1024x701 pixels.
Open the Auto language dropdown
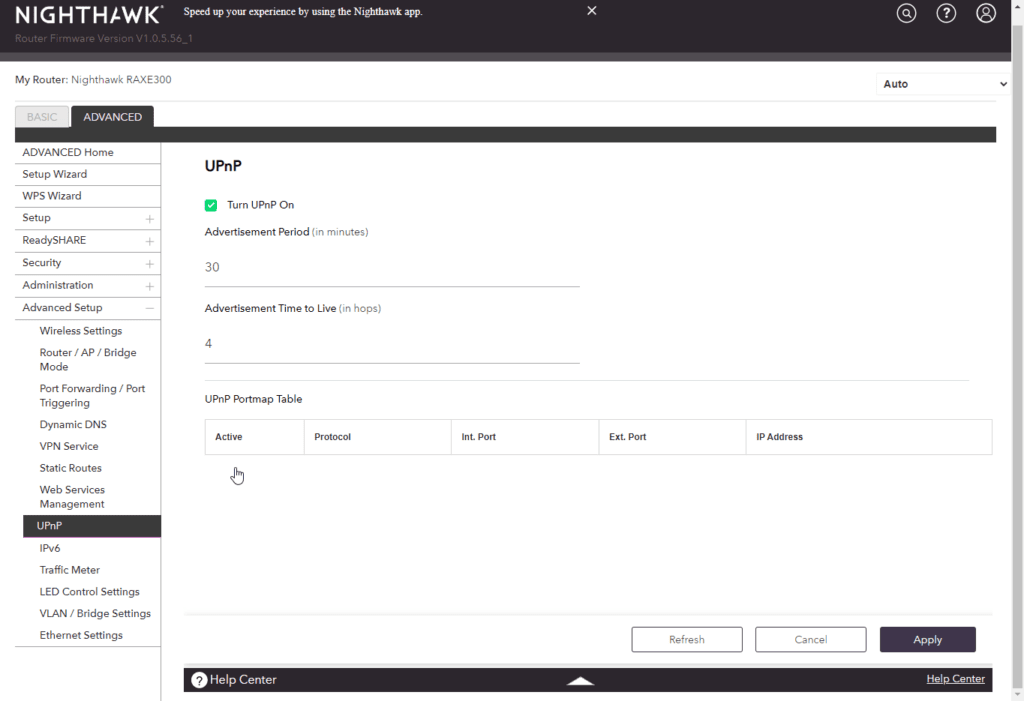pyautogui.click(x=944, y=84)
